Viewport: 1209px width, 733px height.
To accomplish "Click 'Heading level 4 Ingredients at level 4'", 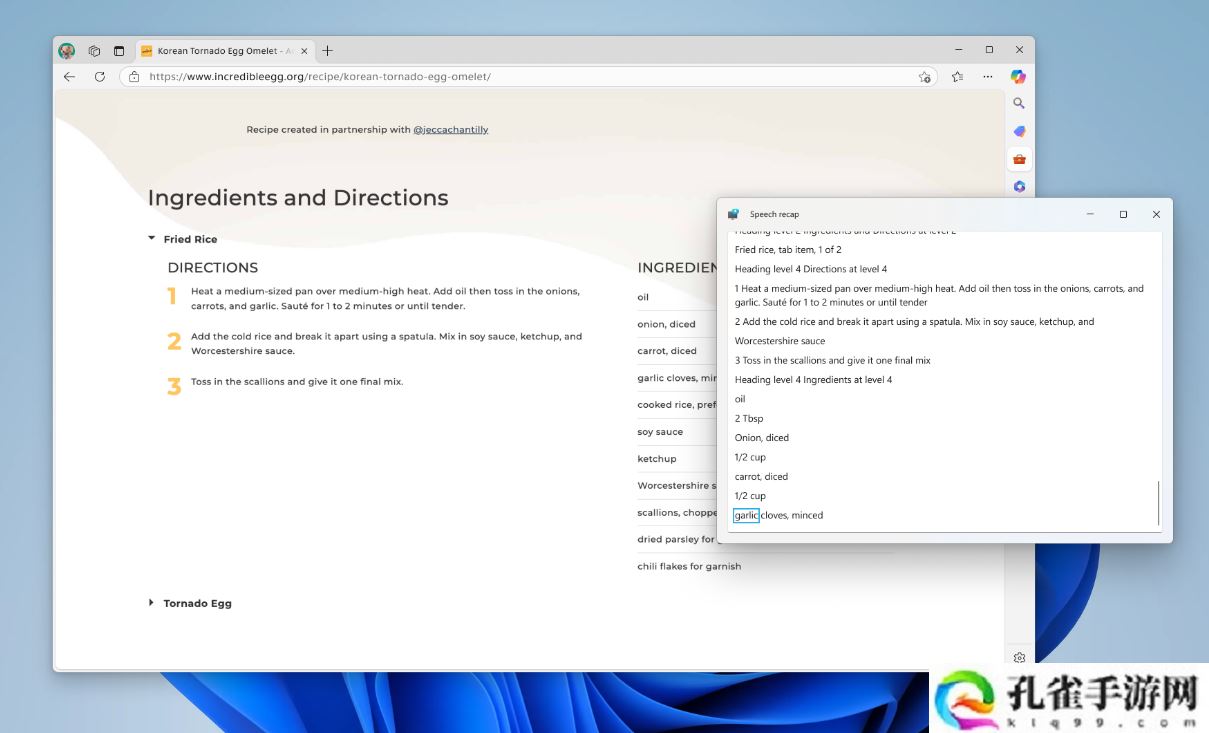I will click(x=814, y=379).
